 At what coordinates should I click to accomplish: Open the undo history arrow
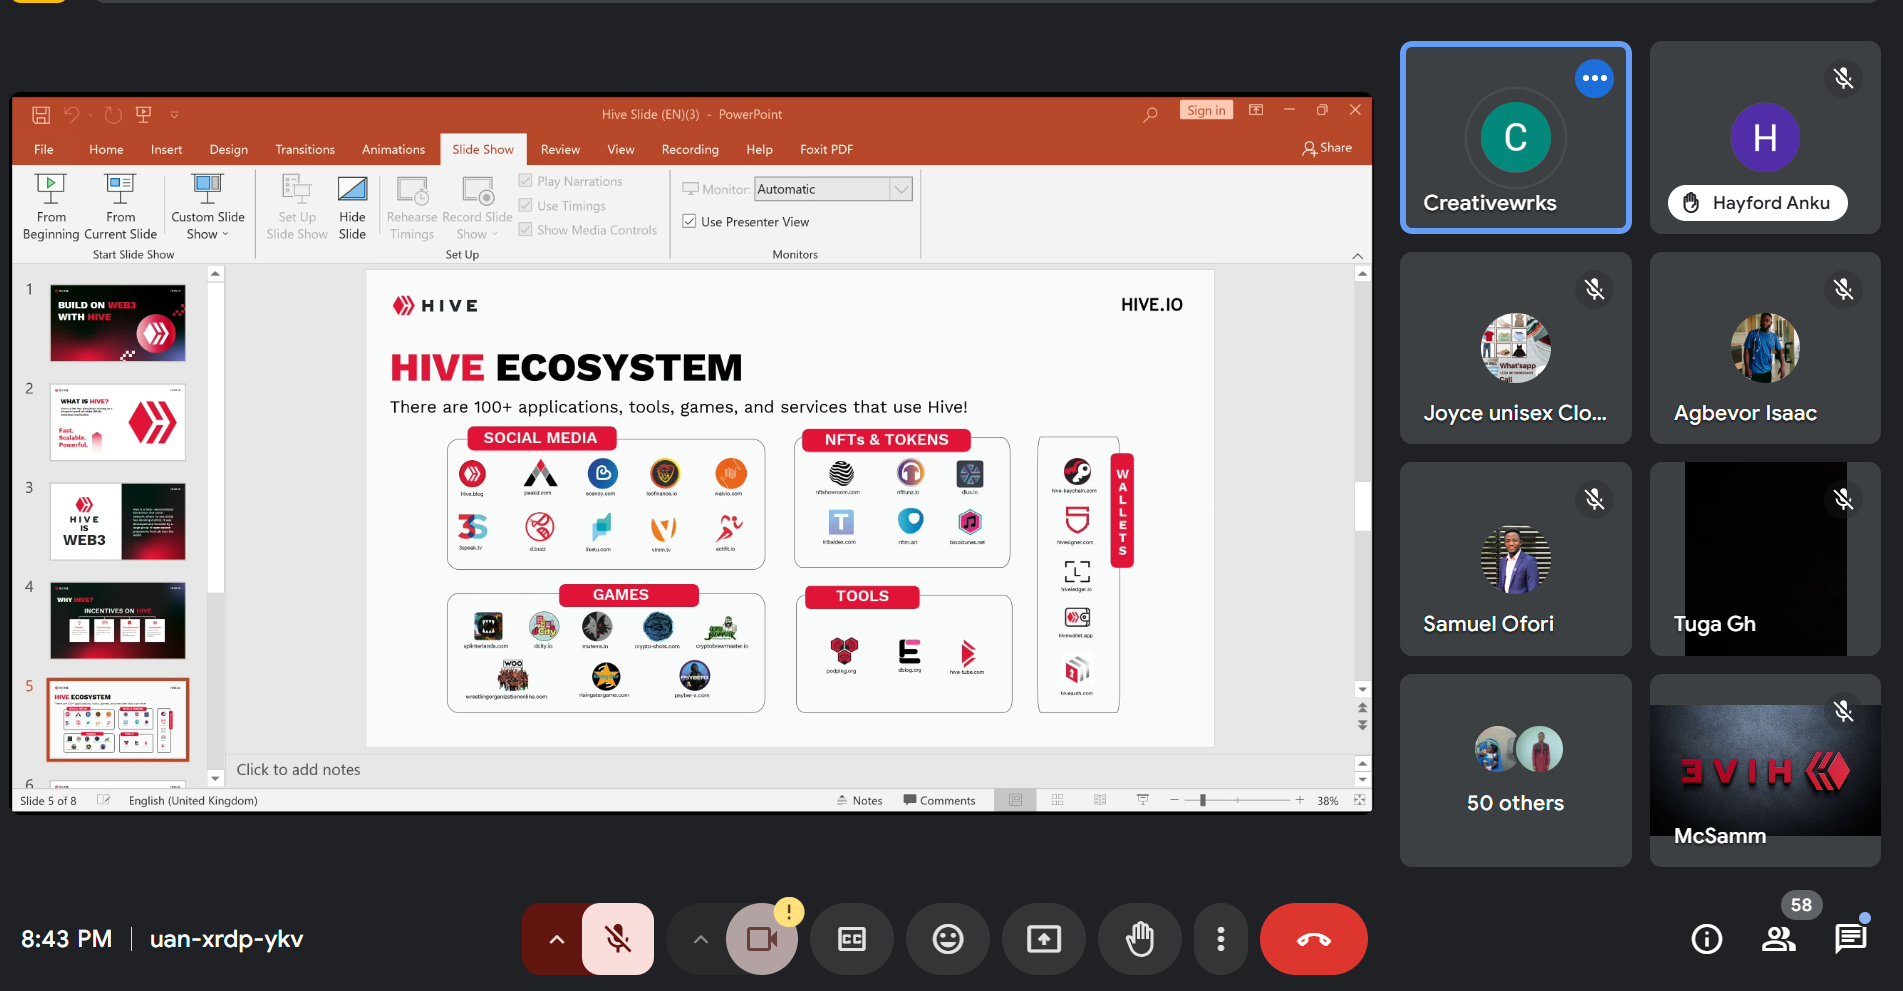(89, 115)
